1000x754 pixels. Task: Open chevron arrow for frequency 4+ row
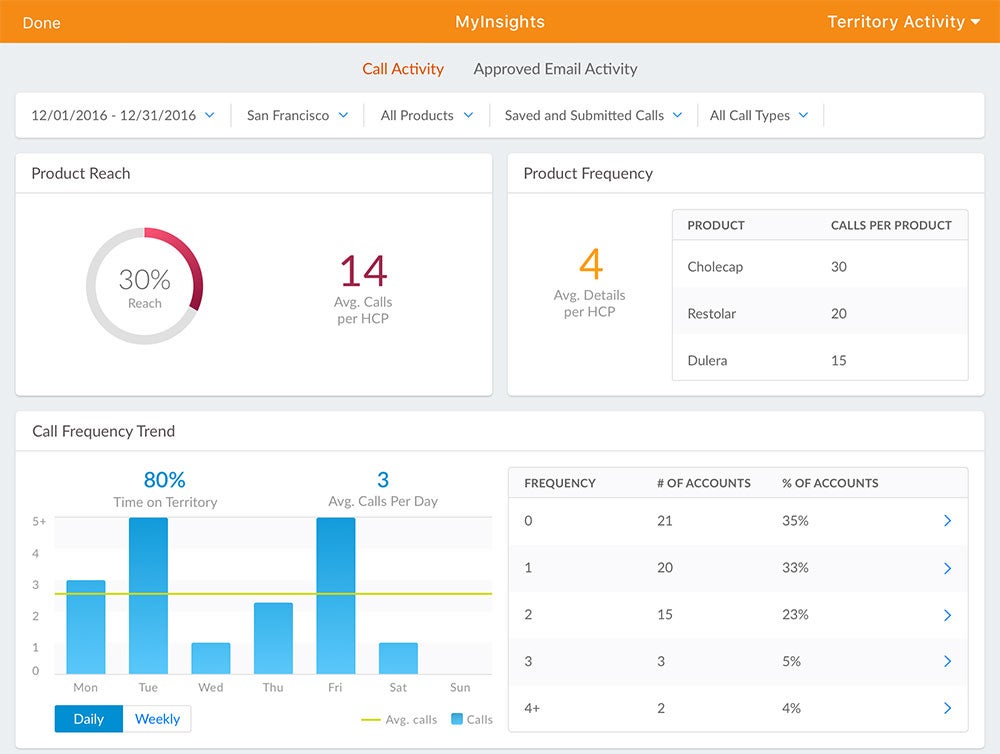tap(947, 708)
